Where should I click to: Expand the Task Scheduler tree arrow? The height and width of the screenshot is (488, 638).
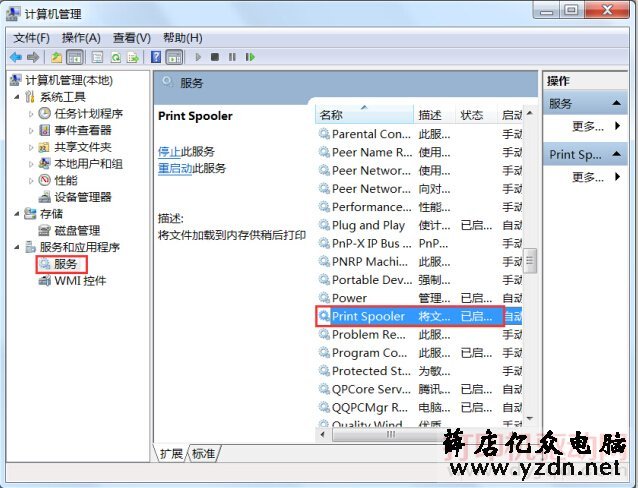31,114
